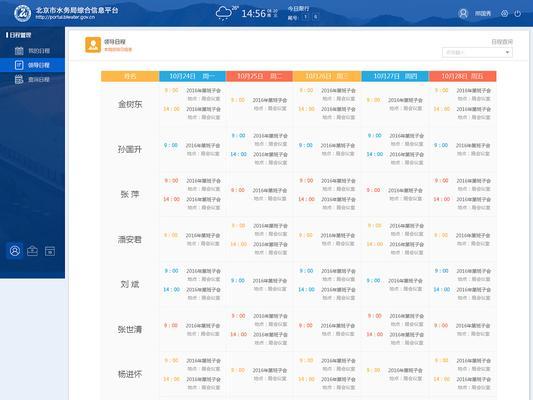Select the person icon in bottom sidebar
Viewport: 533px width, 400px height.
(15, 251)
